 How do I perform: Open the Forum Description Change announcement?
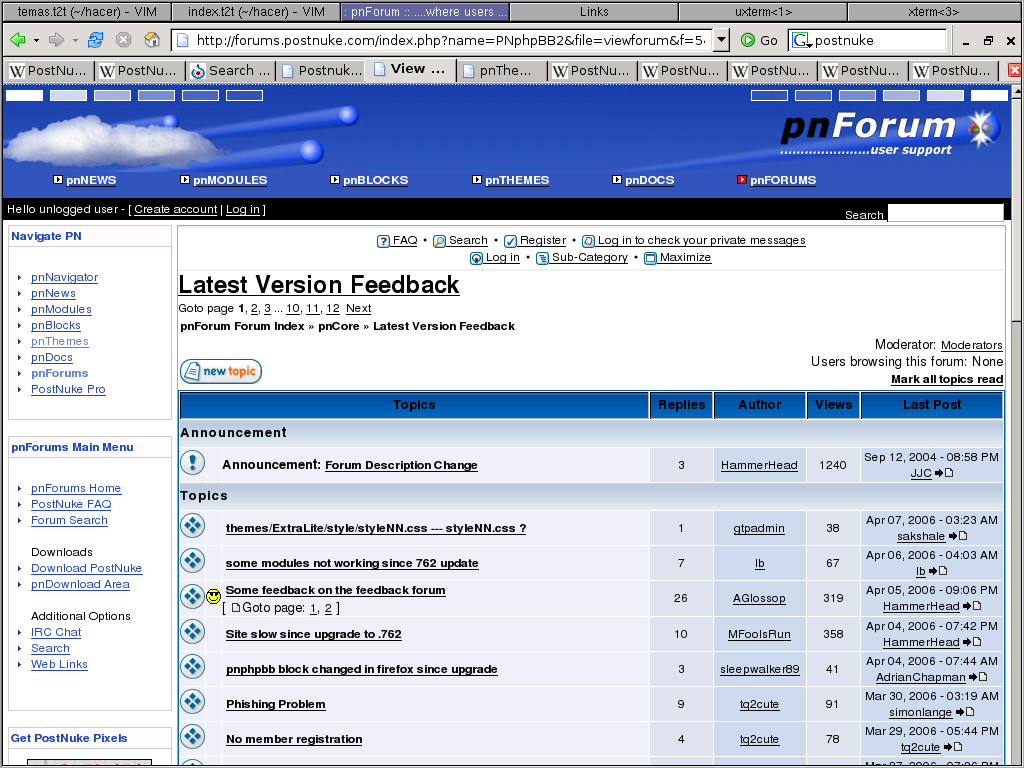(x=401, y=465)
